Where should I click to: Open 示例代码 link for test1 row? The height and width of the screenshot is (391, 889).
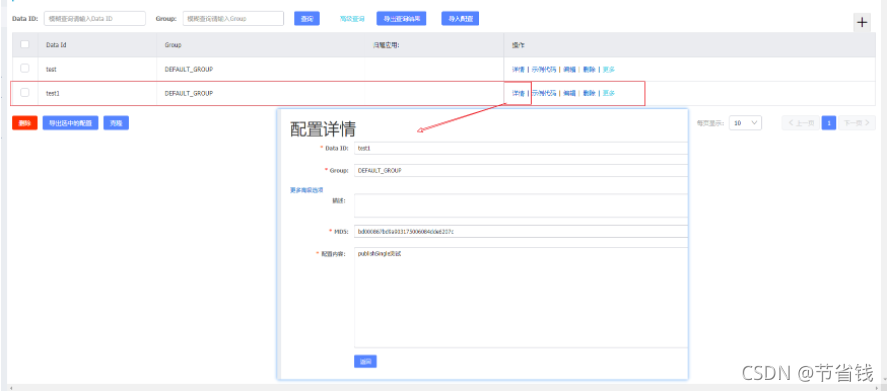tap(544, 94)
